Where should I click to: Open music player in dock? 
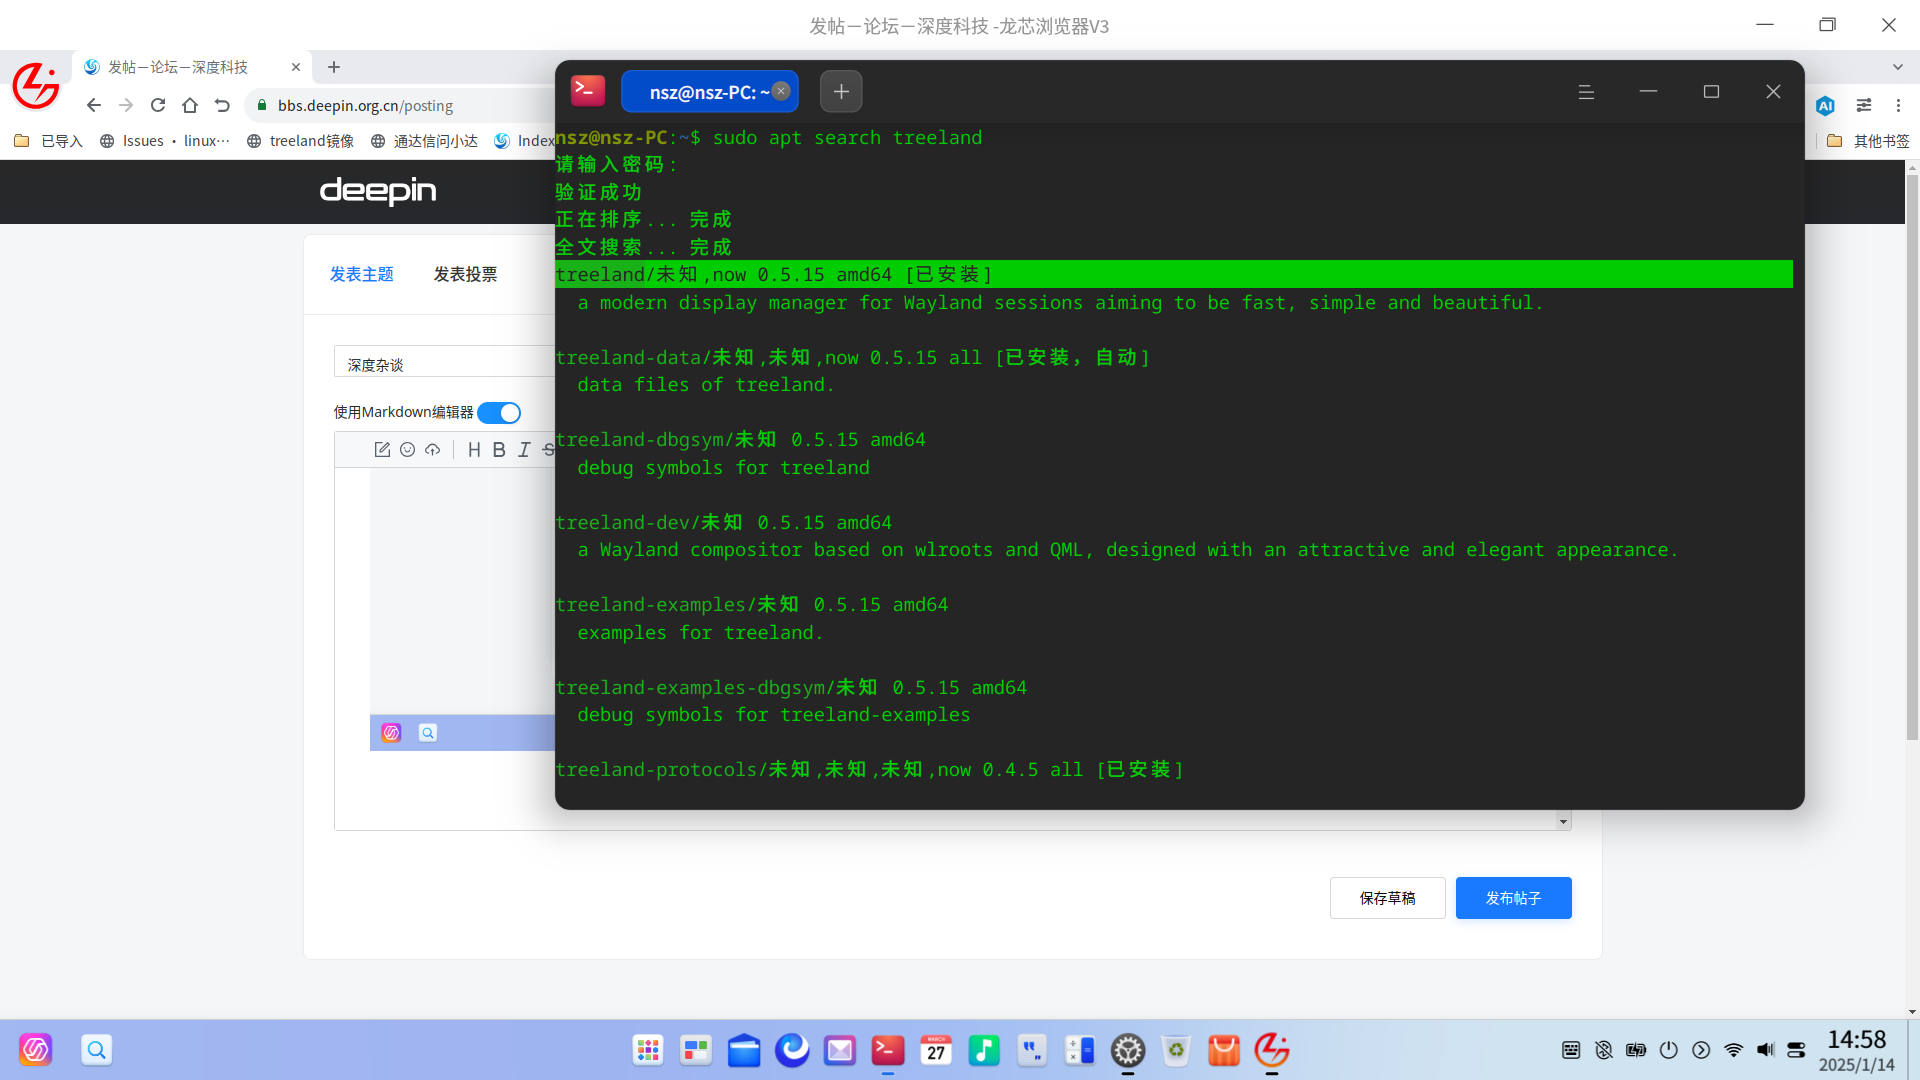pyautogui.click(x=984, y=1050)
